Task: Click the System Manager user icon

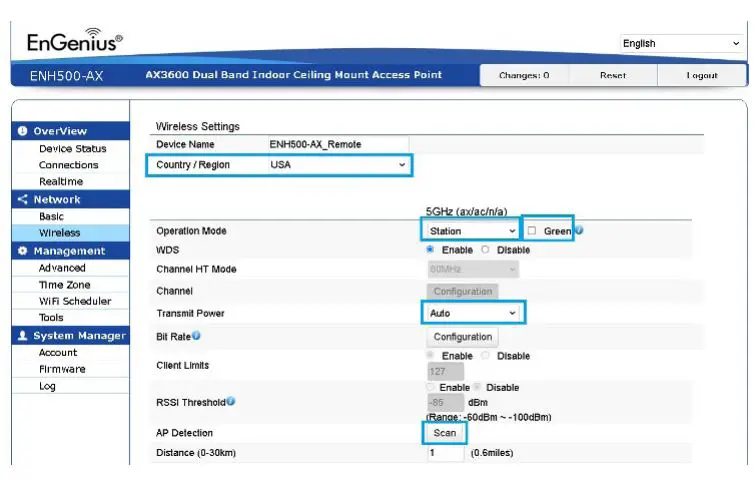Action: click(x=23, y=336)
